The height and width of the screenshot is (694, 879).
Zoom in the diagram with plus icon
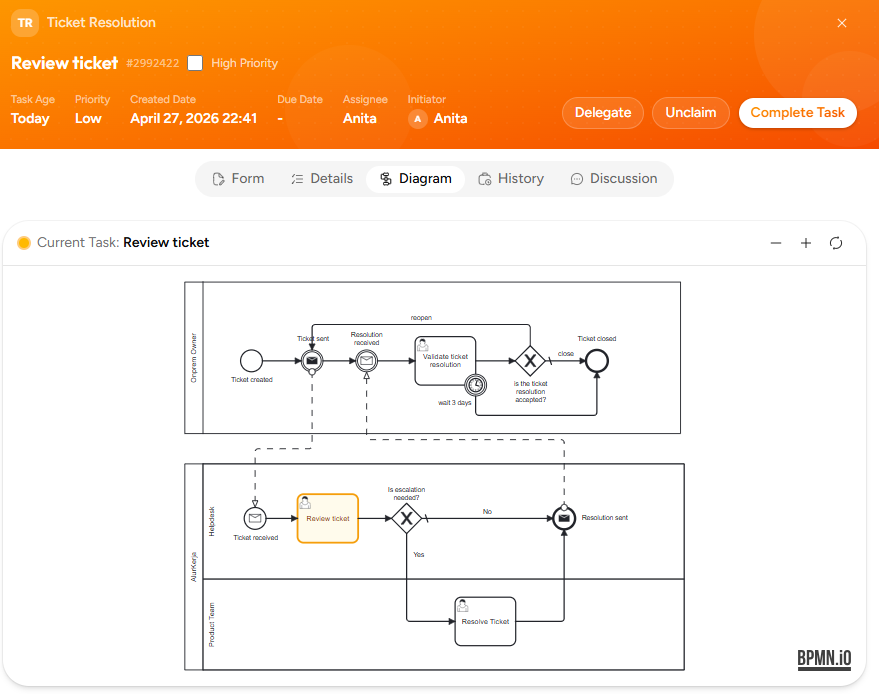click(x=806, y=243)
